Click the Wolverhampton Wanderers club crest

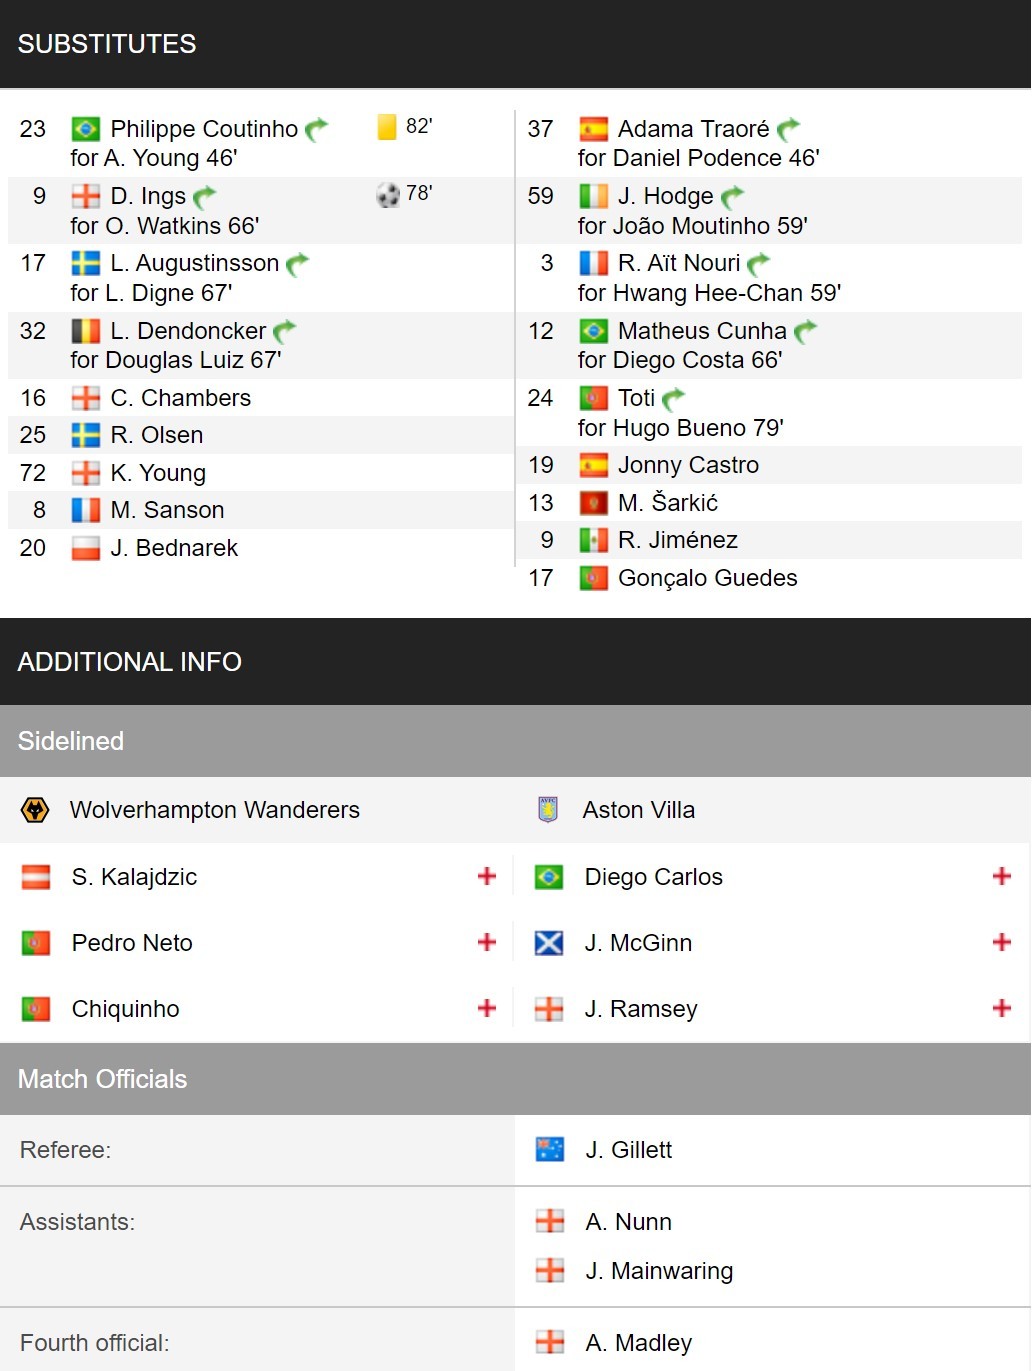[x=35, y=810]
